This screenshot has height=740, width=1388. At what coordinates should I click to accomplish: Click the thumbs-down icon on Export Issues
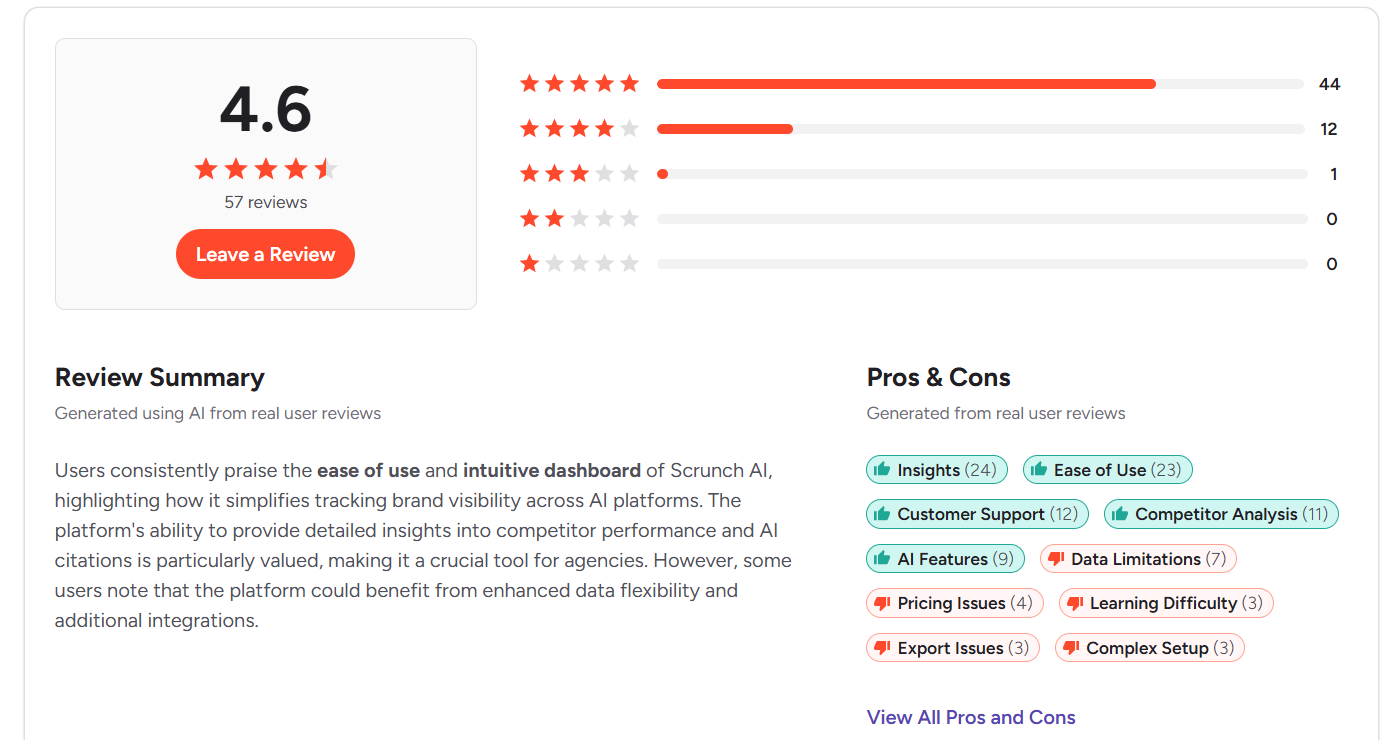tap(883, 647)
